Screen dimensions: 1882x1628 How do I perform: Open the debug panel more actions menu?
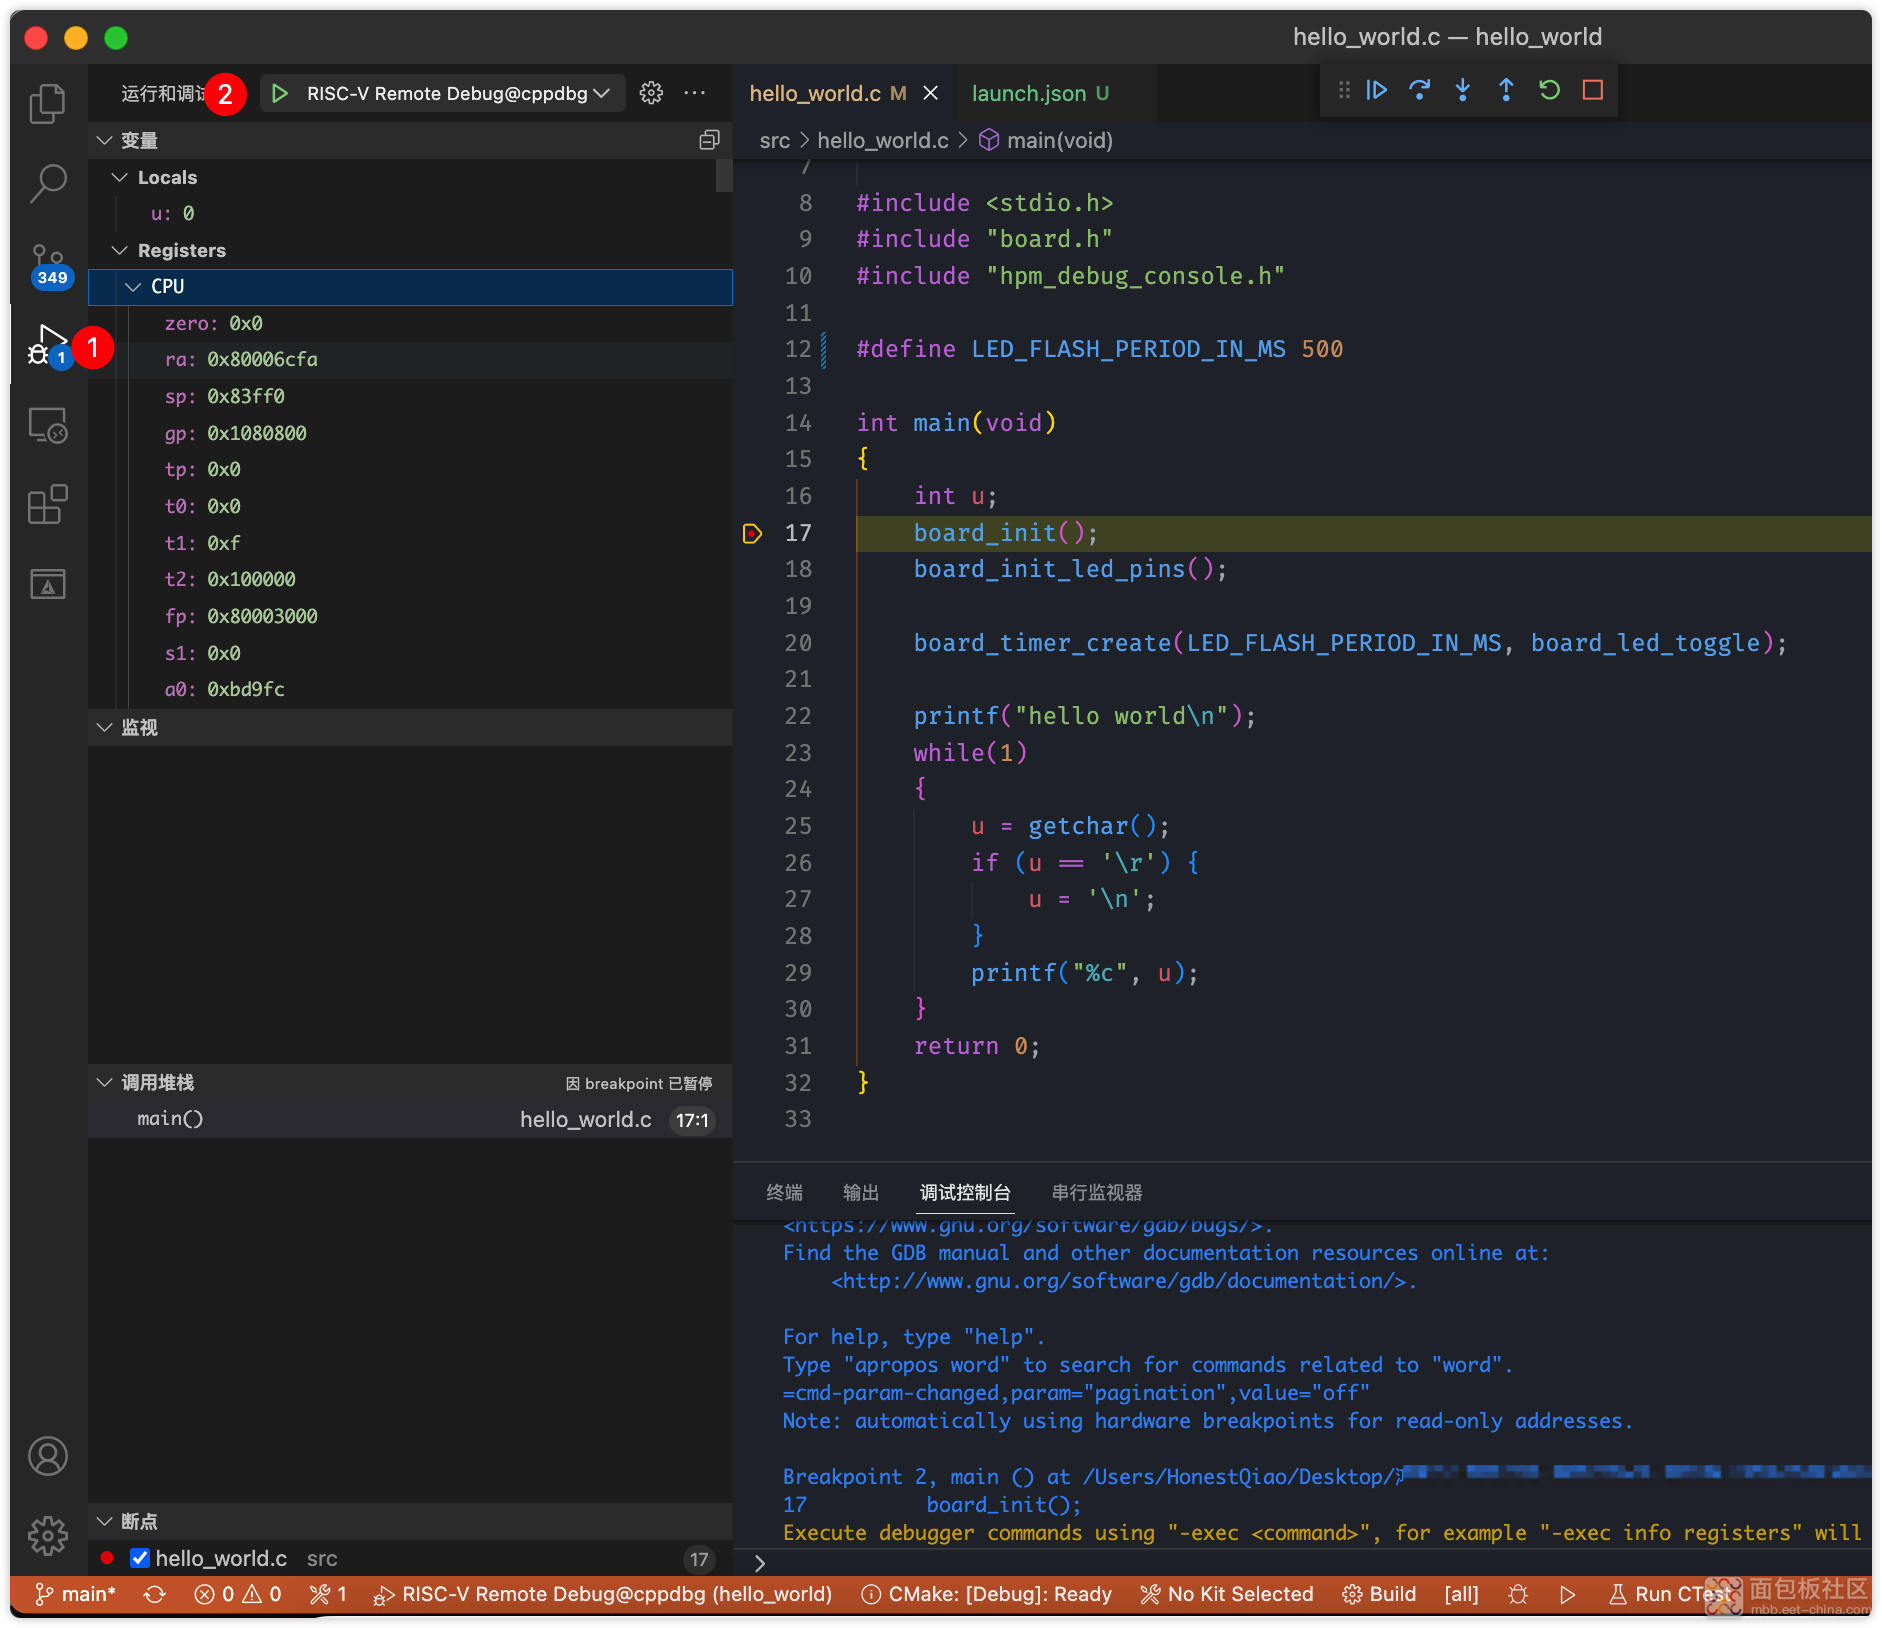(x=695, y=93)
